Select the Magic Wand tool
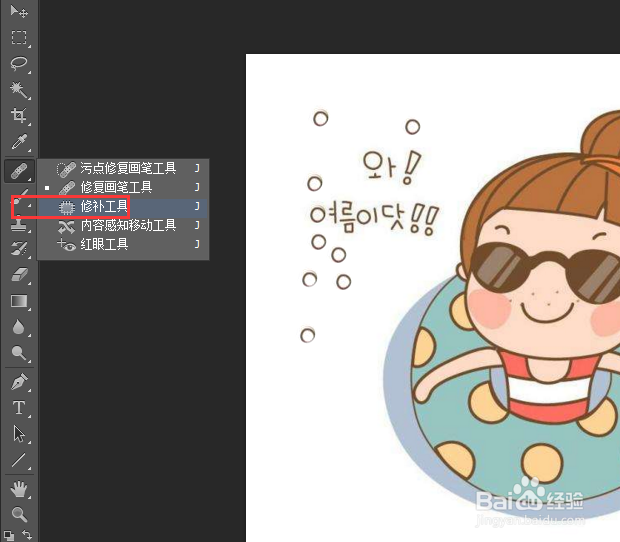Image resolution: width=620 pixels, height=542 pixels. click(19, 90)
